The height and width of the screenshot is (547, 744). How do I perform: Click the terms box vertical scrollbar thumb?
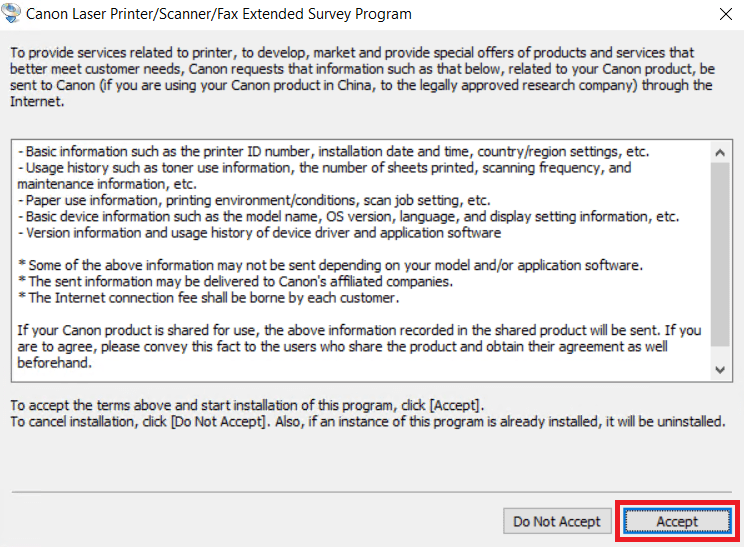point(720,254)
